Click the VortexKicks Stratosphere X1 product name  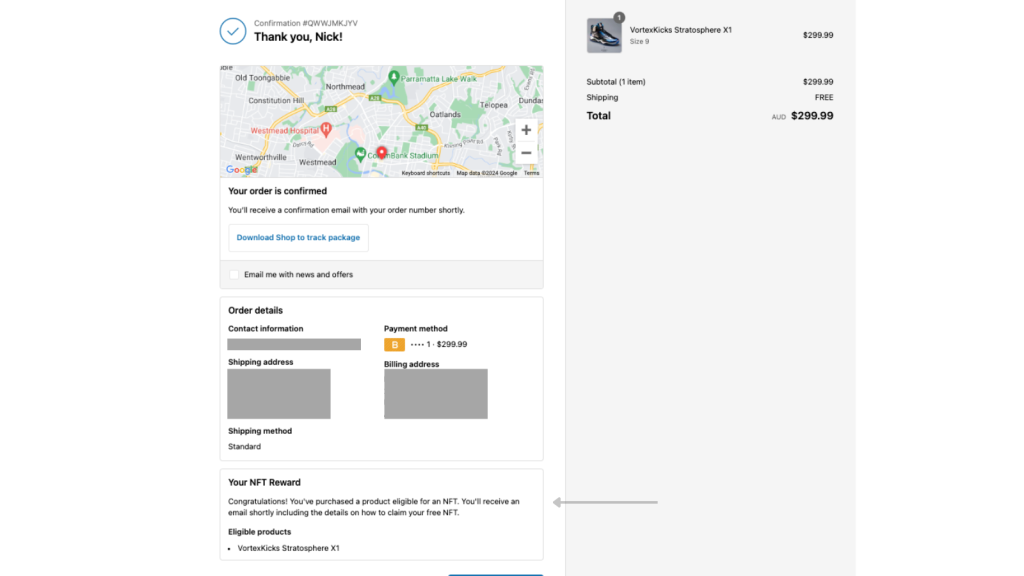681,30
